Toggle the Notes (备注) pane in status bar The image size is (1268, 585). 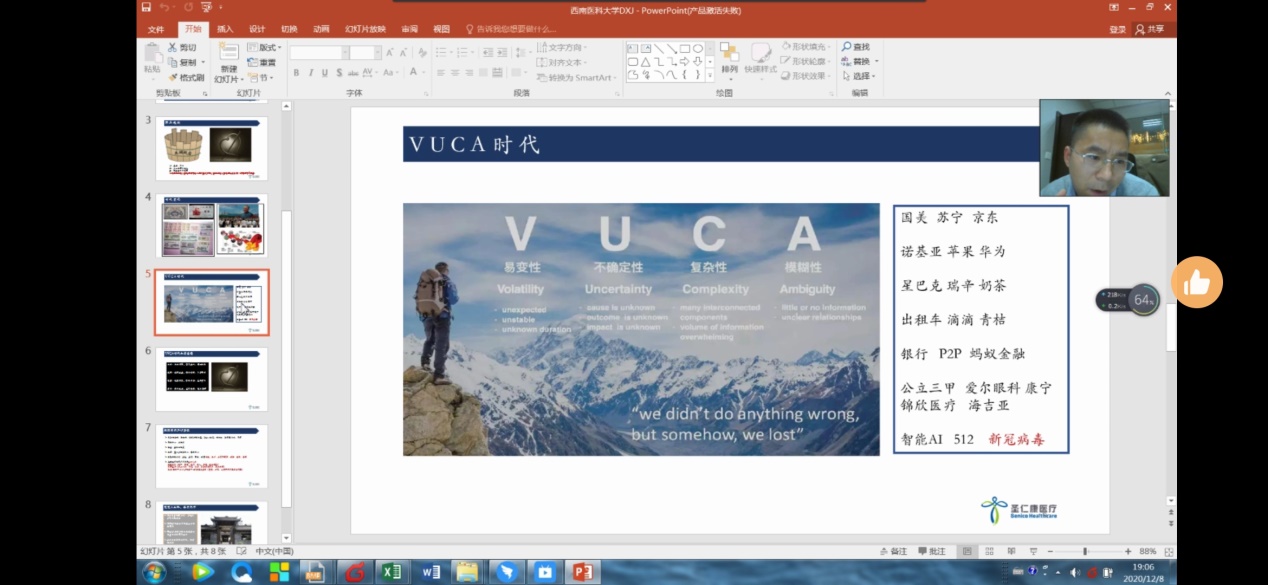pos(893,551)
